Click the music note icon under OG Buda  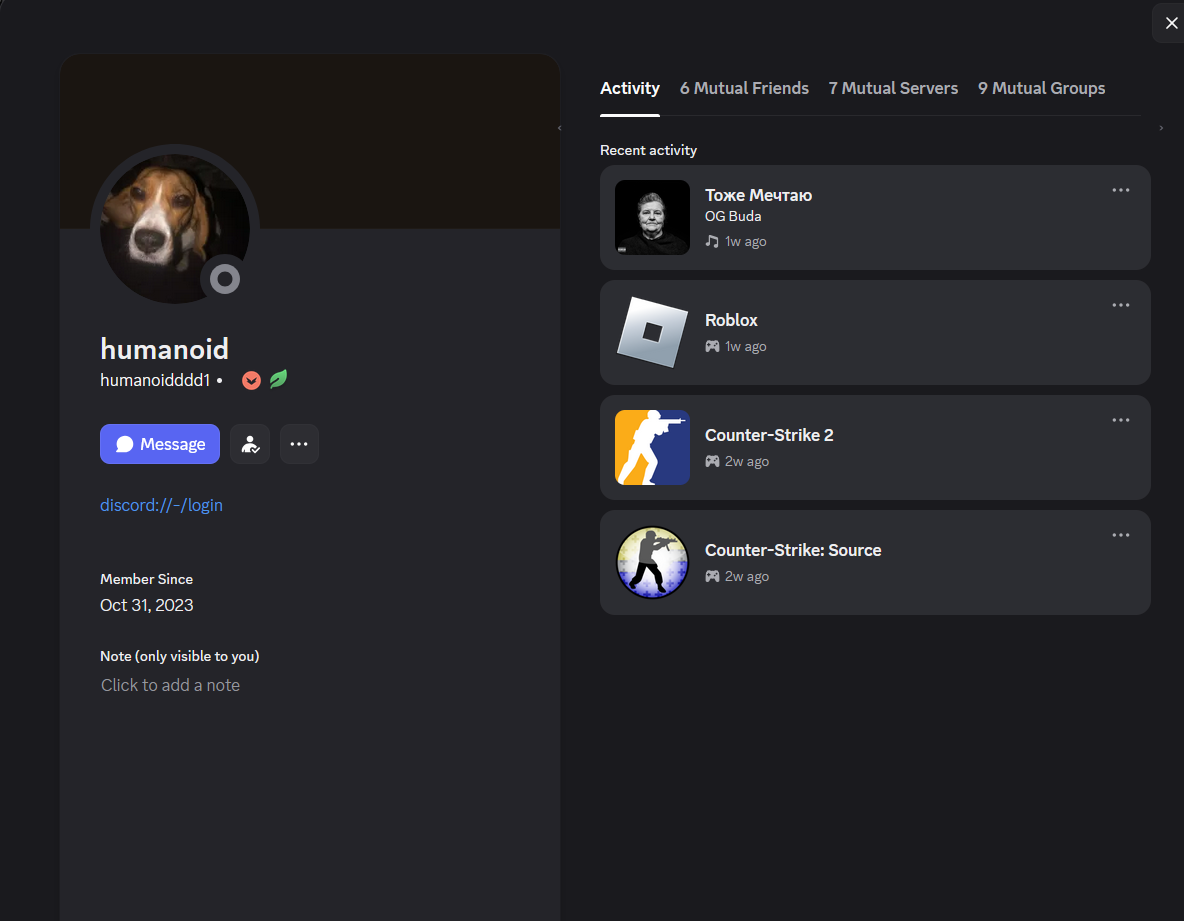click(712, 242)
